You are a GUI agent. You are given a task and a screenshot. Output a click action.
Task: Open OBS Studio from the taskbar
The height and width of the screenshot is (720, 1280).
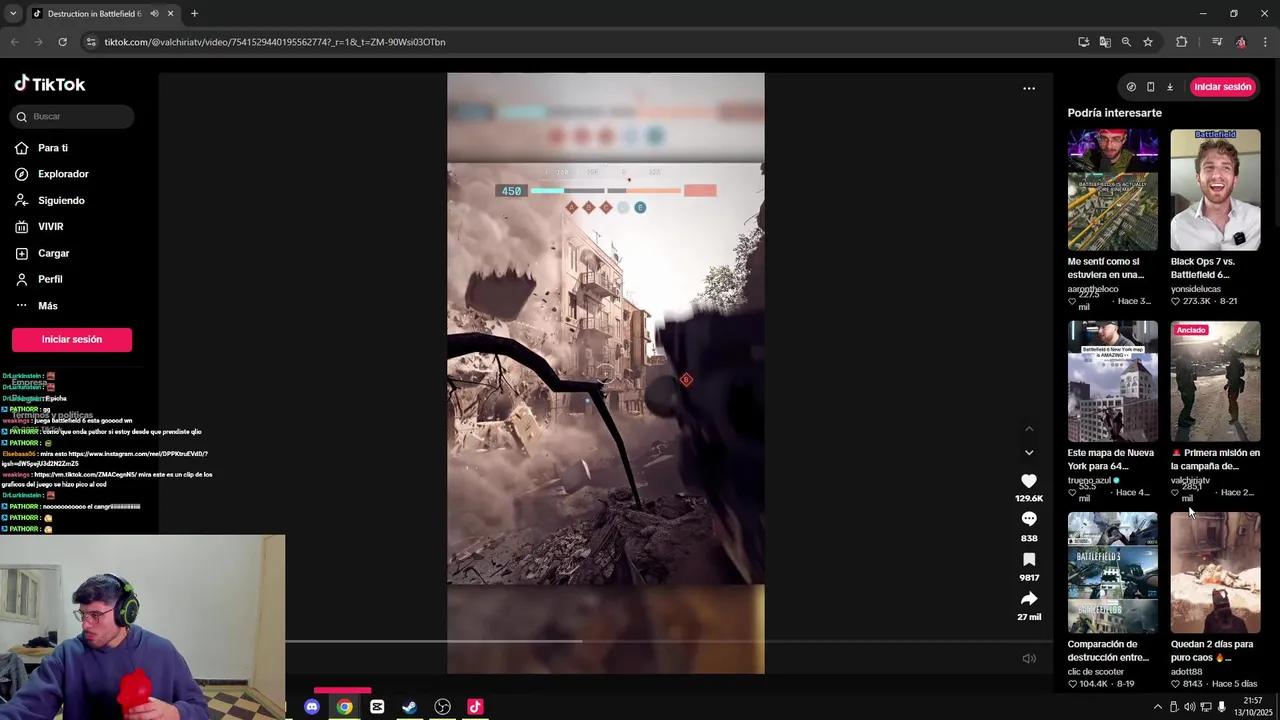[442, 707]
